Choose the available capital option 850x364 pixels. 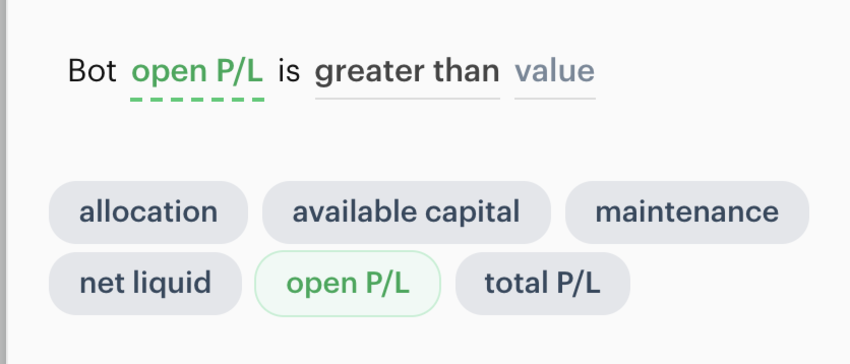point(406,212)
